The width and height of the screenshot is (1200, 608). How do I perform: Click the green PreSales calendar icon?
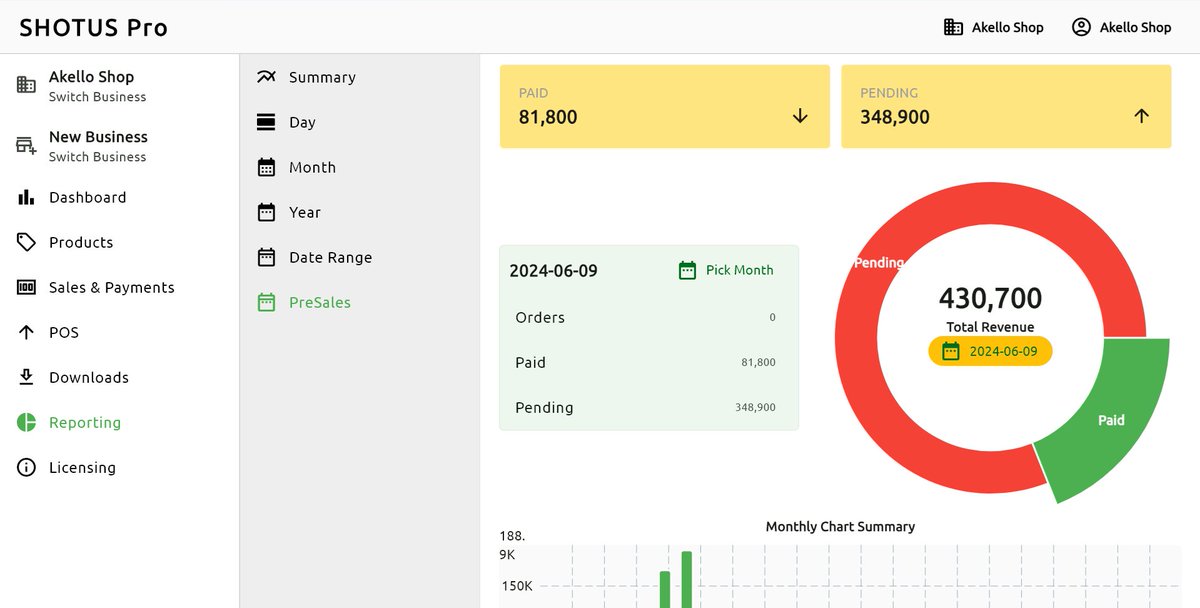pyautogui.click(x=266, y=302)
